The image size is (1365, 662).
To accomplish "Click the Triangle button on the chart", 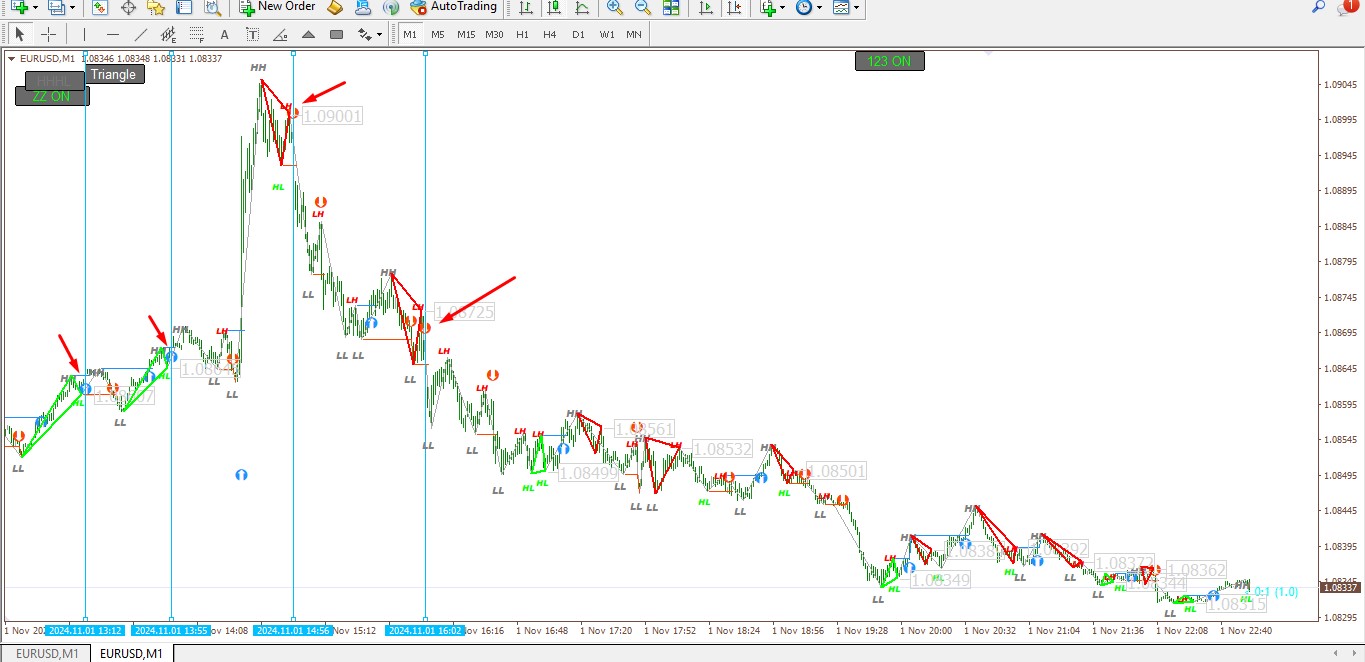I will pos(114,74).
